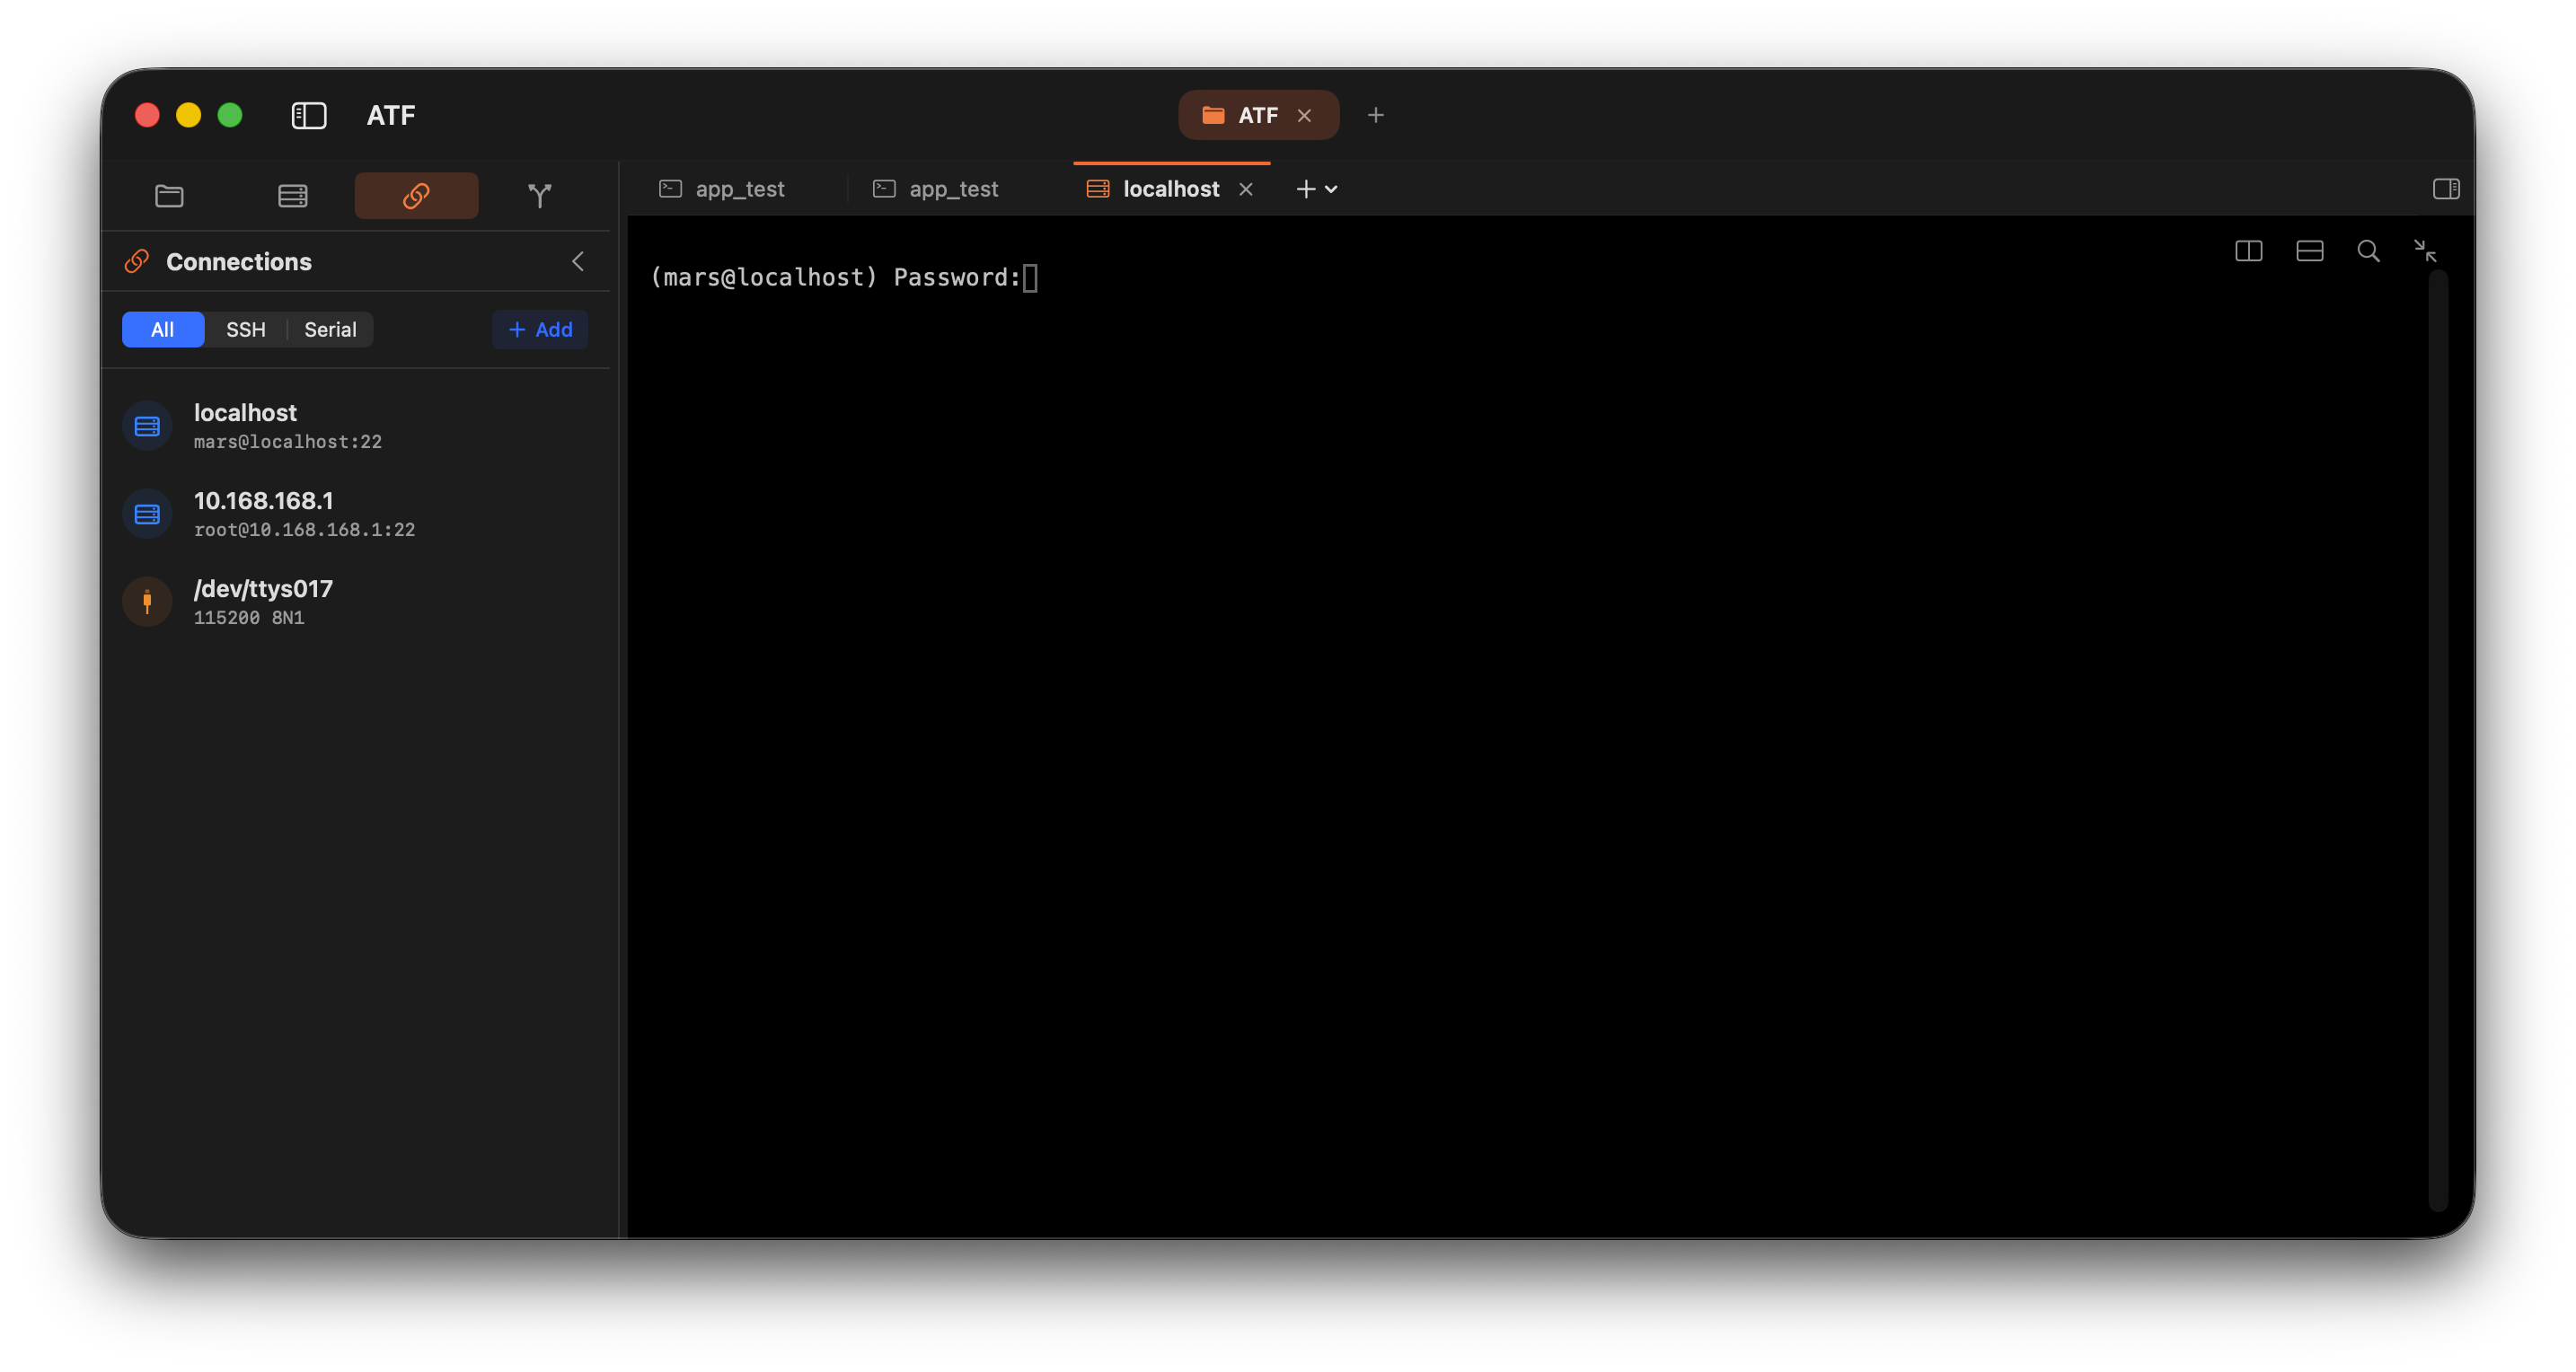The image size is (2576, 1372).
Task: Filter connections by Serial
Action: tap(330, 330)
